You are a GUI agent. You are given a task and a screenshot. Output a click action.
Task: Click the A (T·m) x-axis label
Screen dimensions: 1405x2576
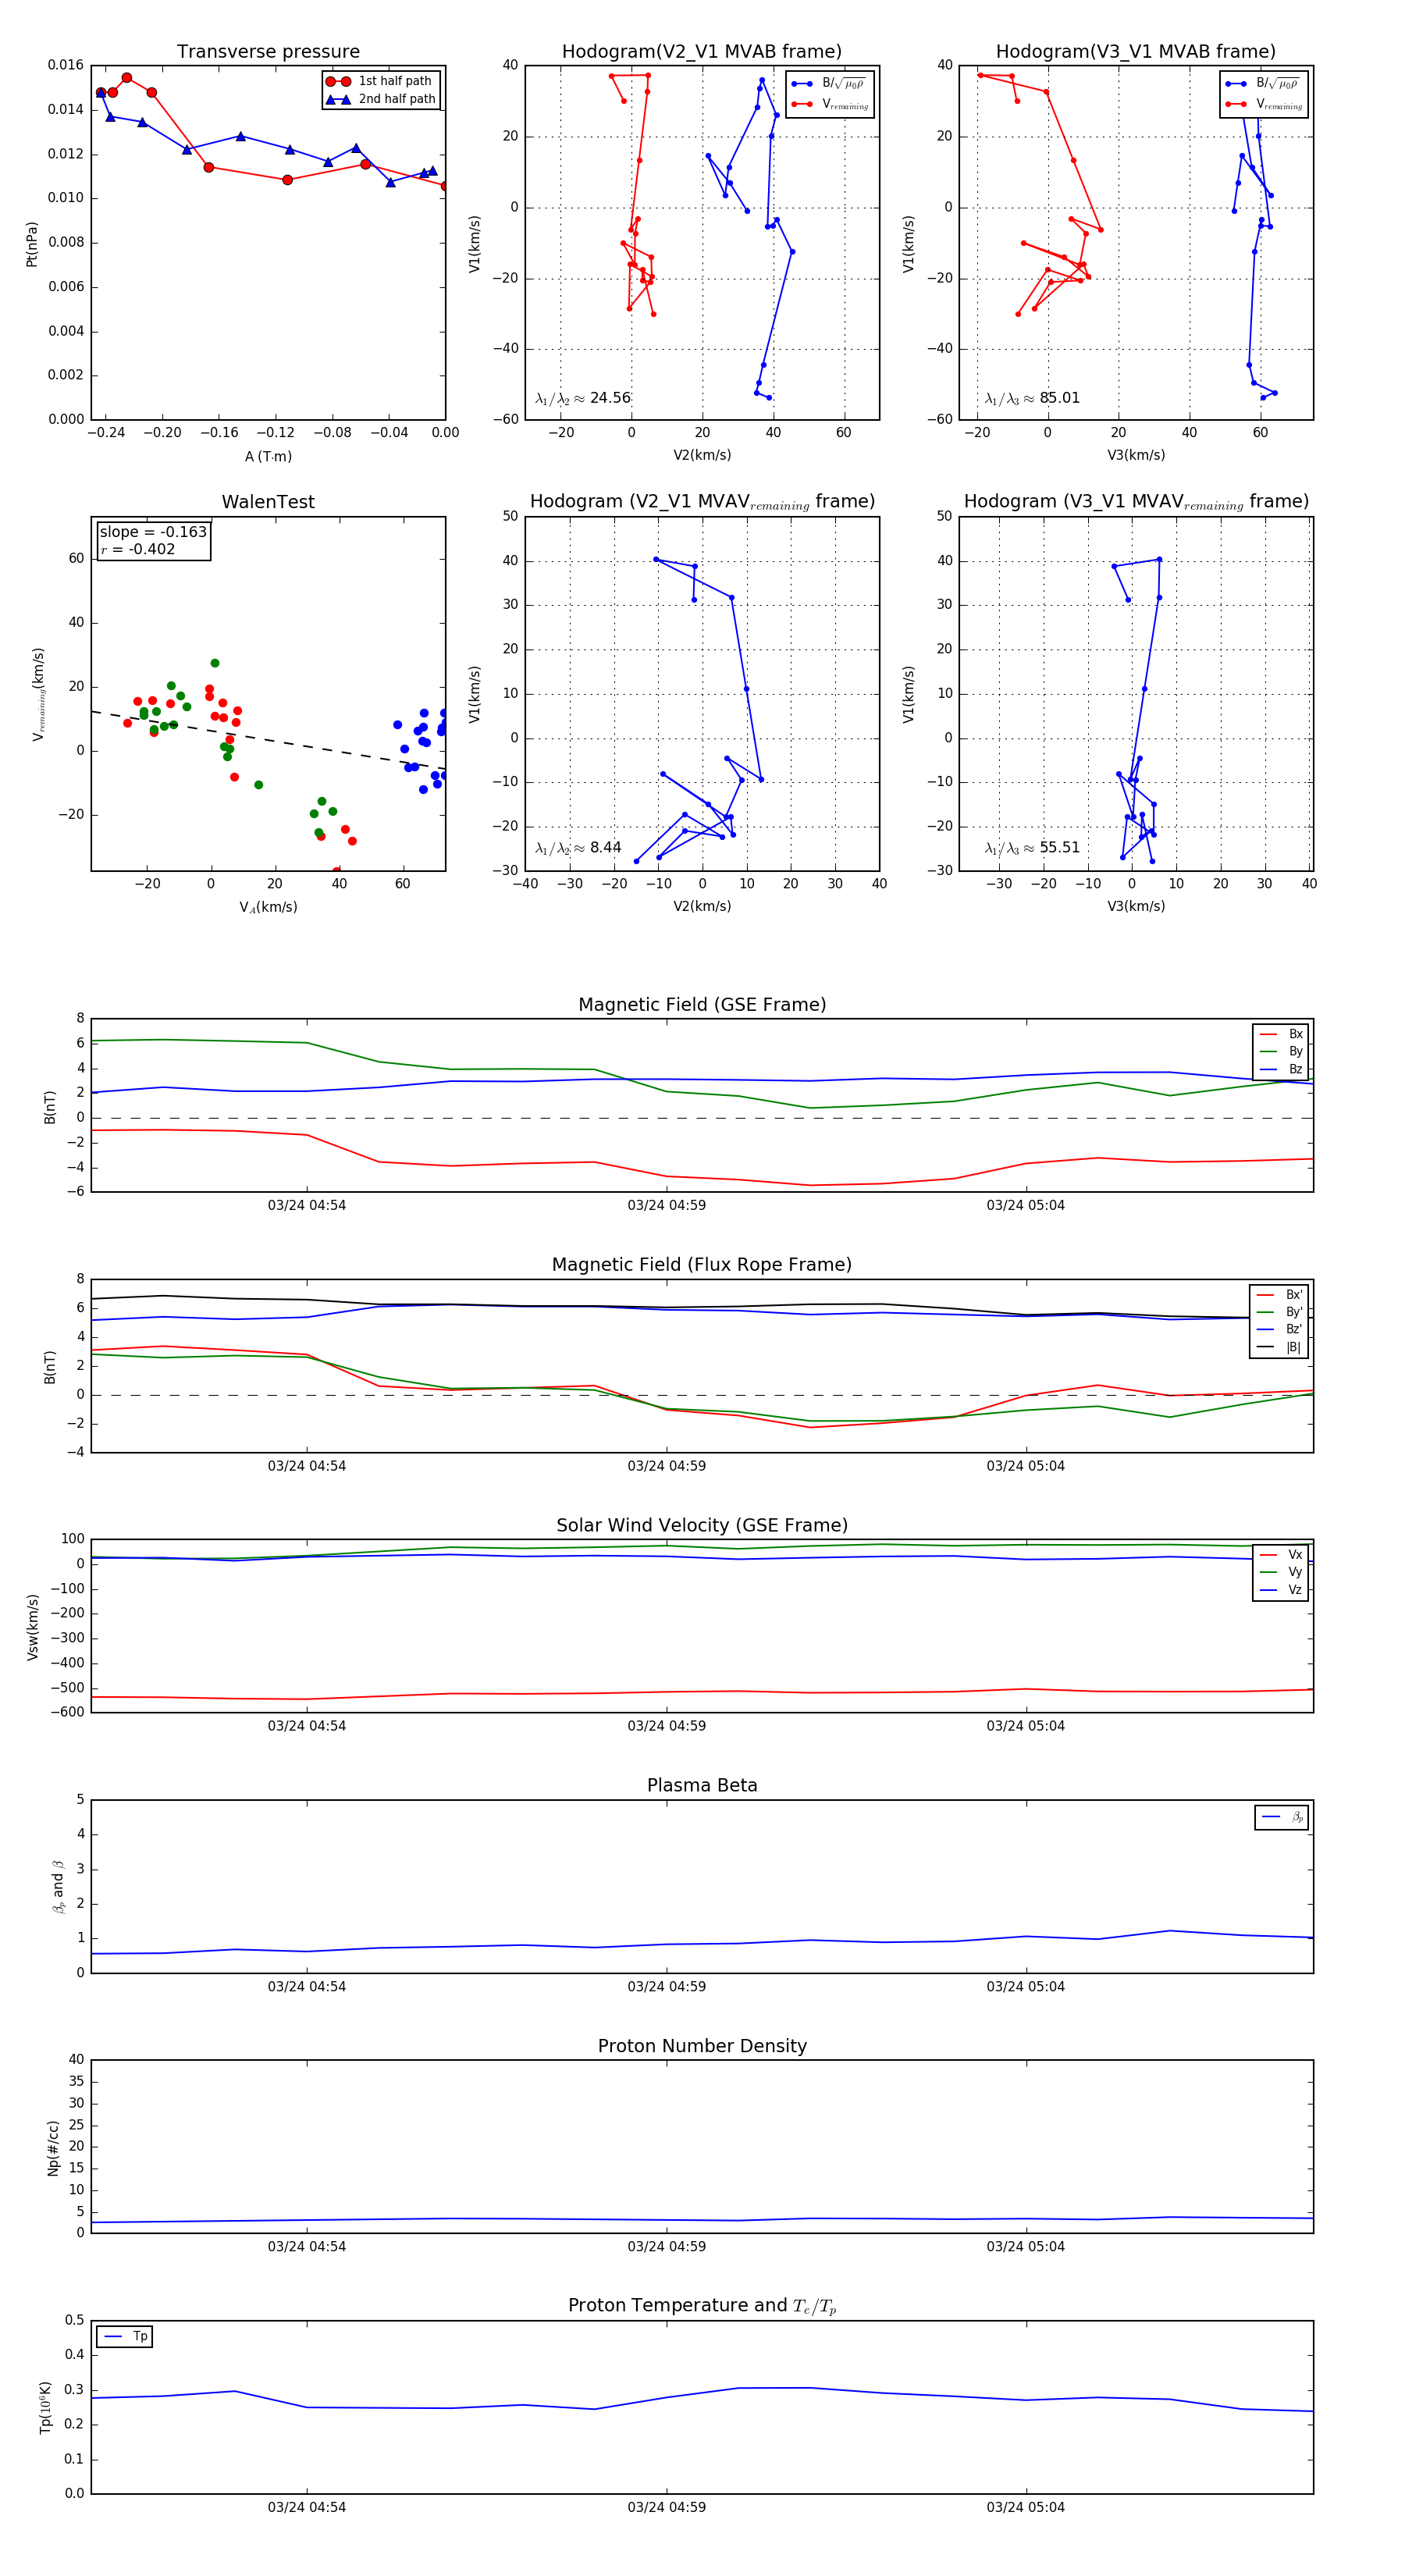coord(268,456)
